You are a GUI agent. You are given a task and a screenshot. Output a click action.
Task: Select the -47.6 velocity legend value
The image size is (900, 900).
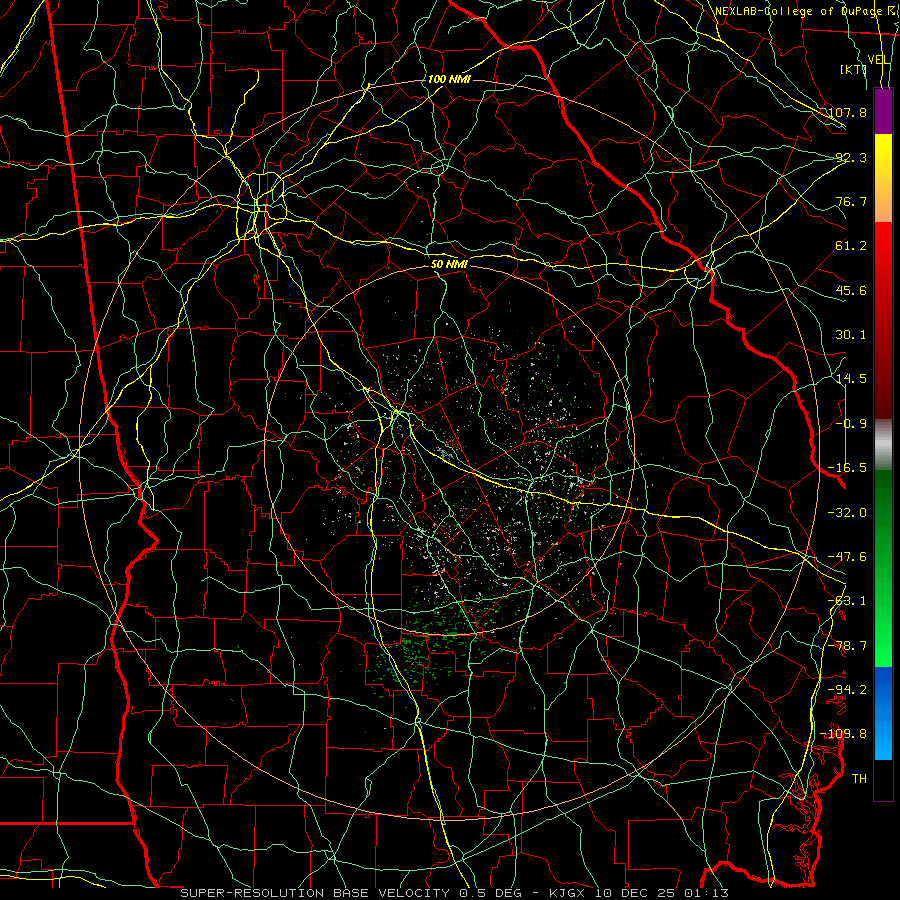coord(847,557)
